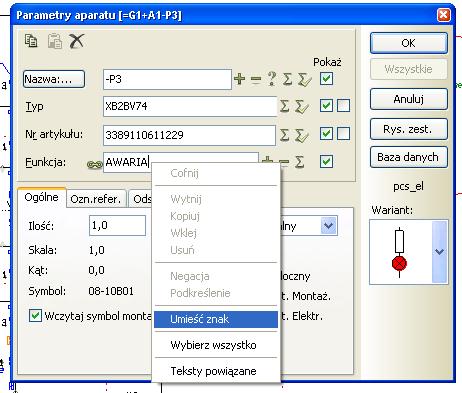Viewport: 462px width, 393px height.
Task: Click the lamp symbol variant preview
Action: (400, 252)
